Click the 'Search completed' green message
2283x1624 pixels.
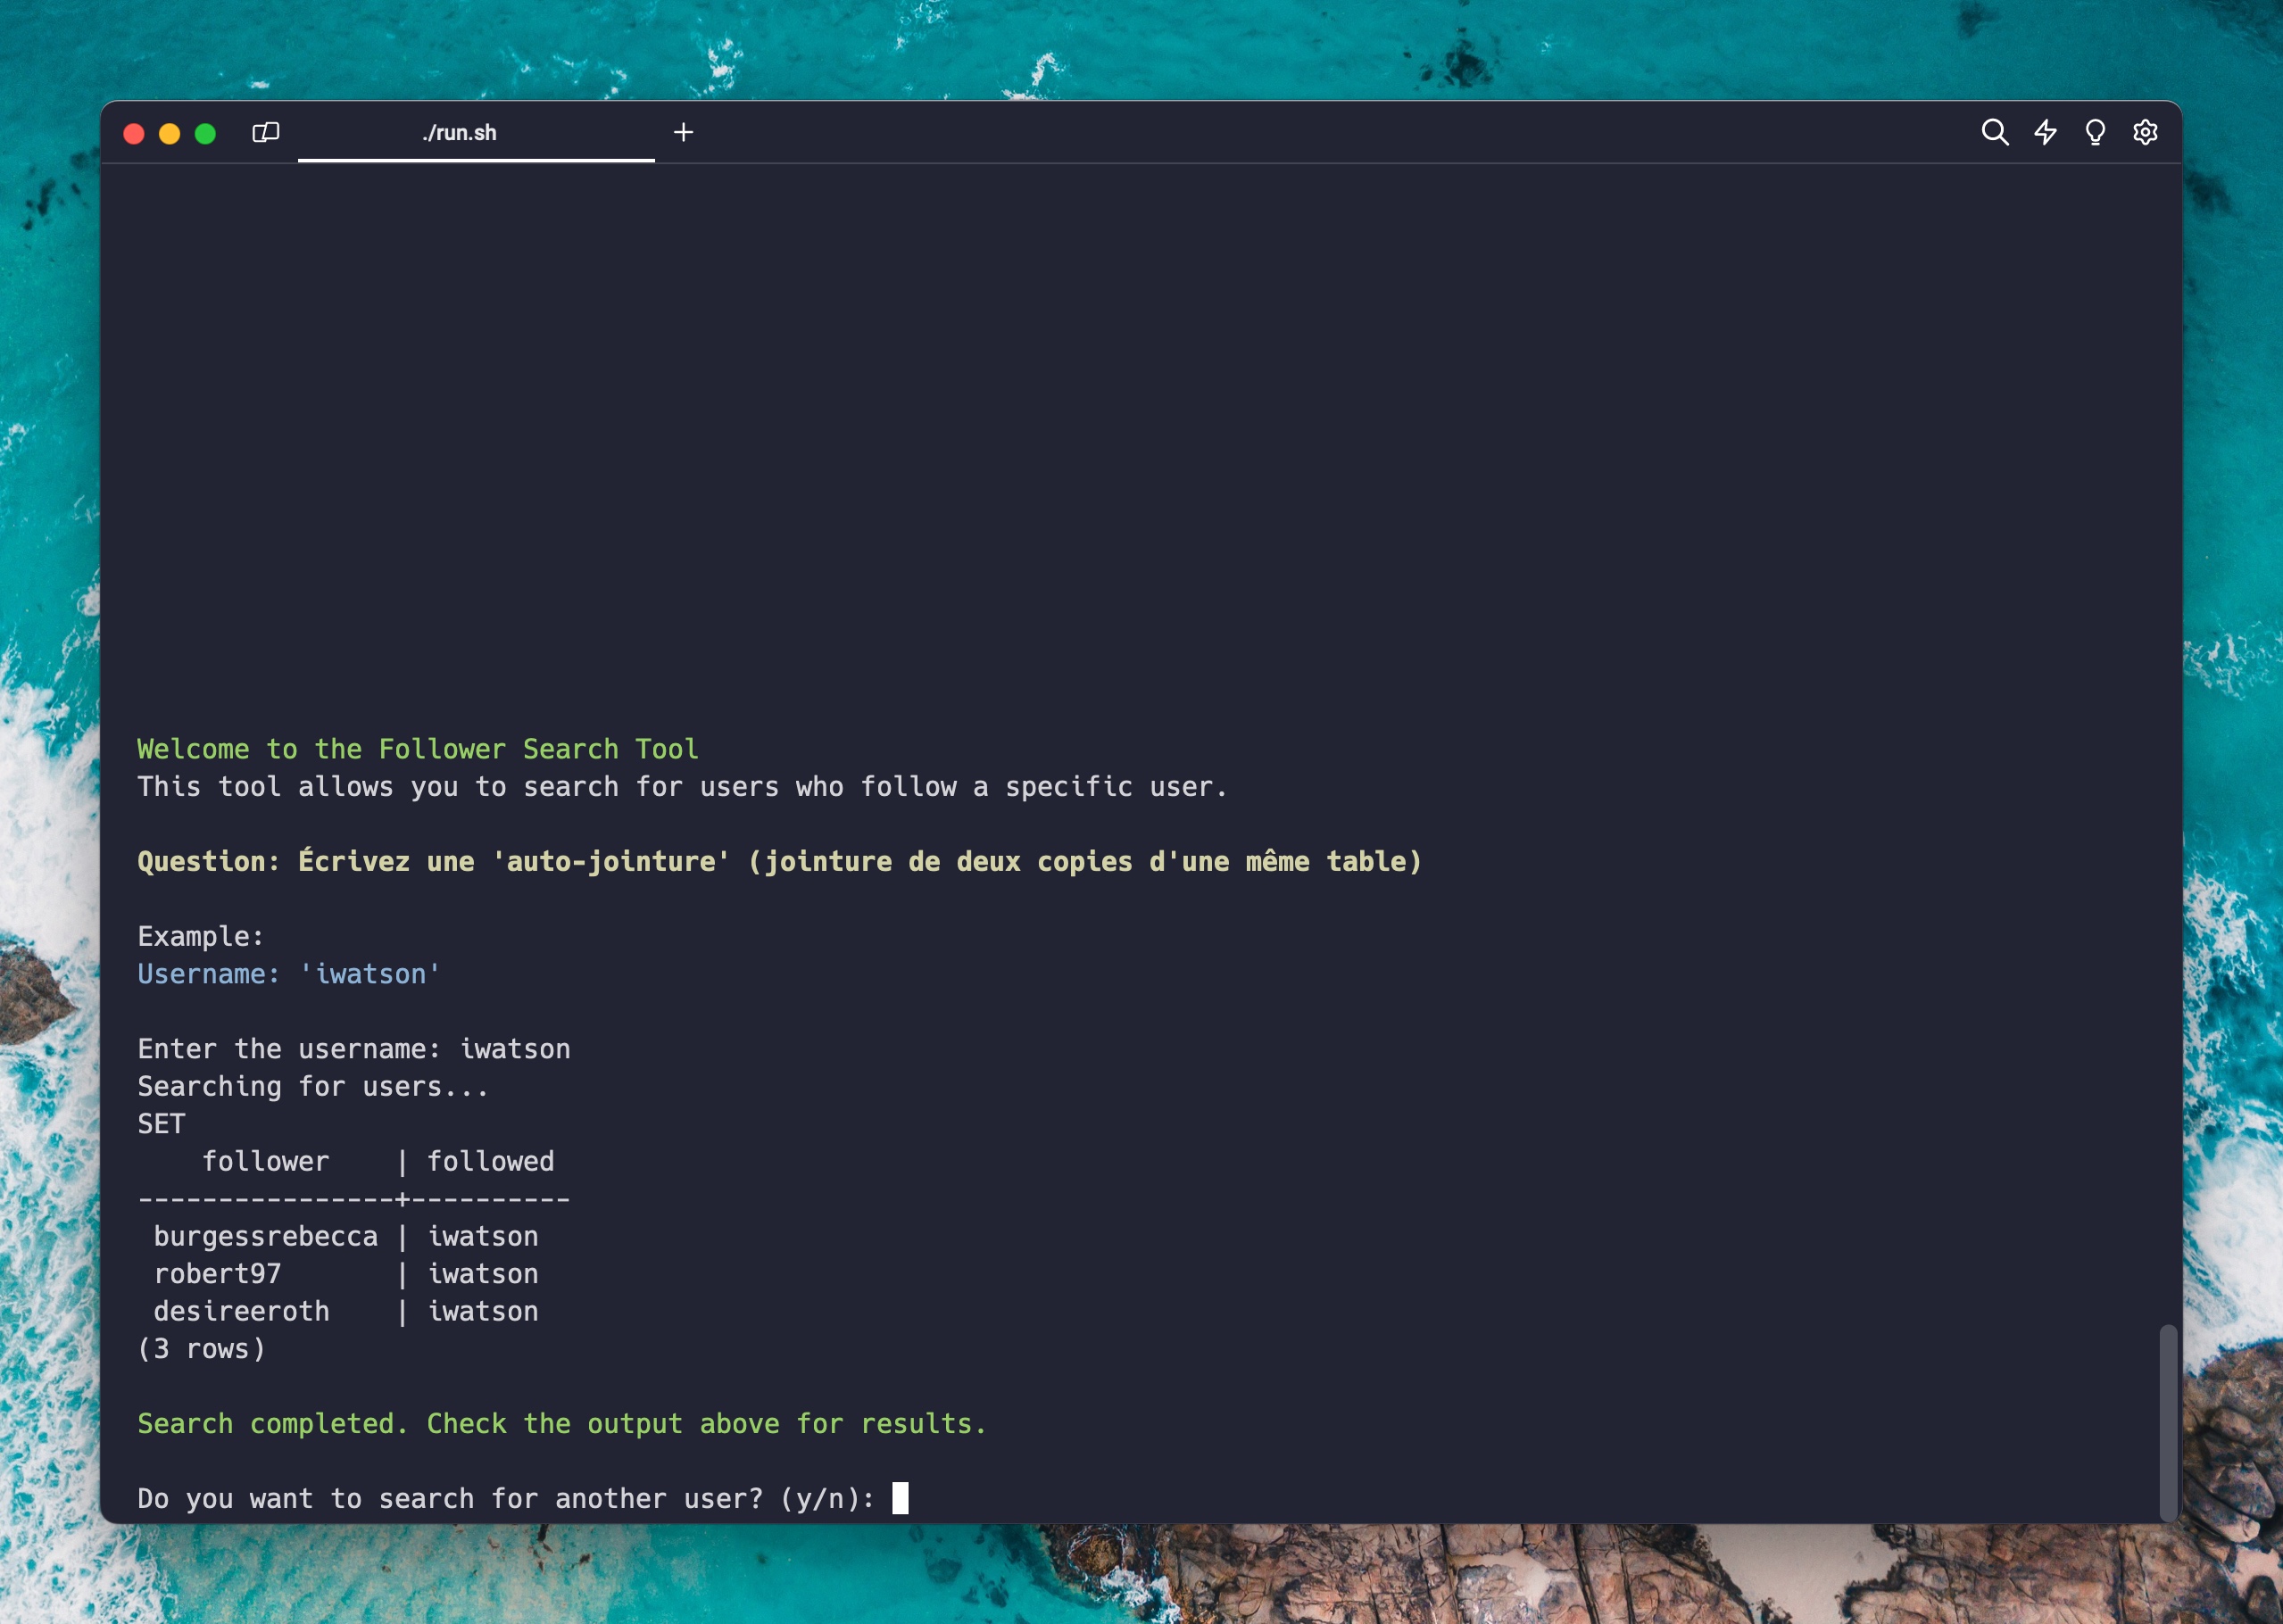561,1424
